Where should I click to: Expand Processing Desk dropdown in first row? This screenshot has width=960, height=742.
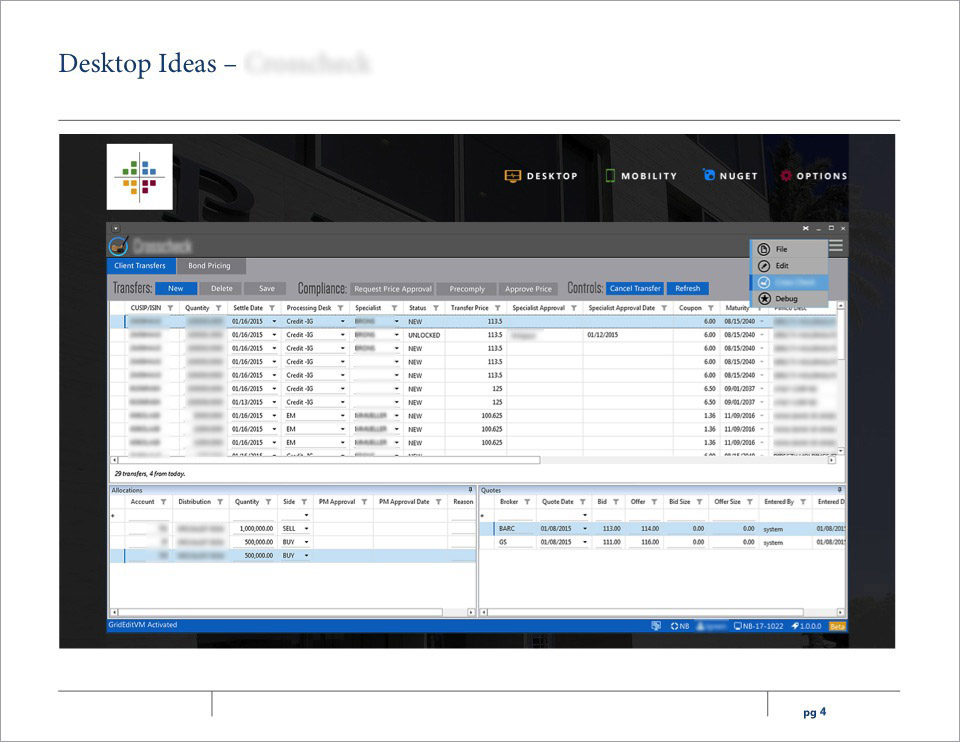click(x=343, y=322)
